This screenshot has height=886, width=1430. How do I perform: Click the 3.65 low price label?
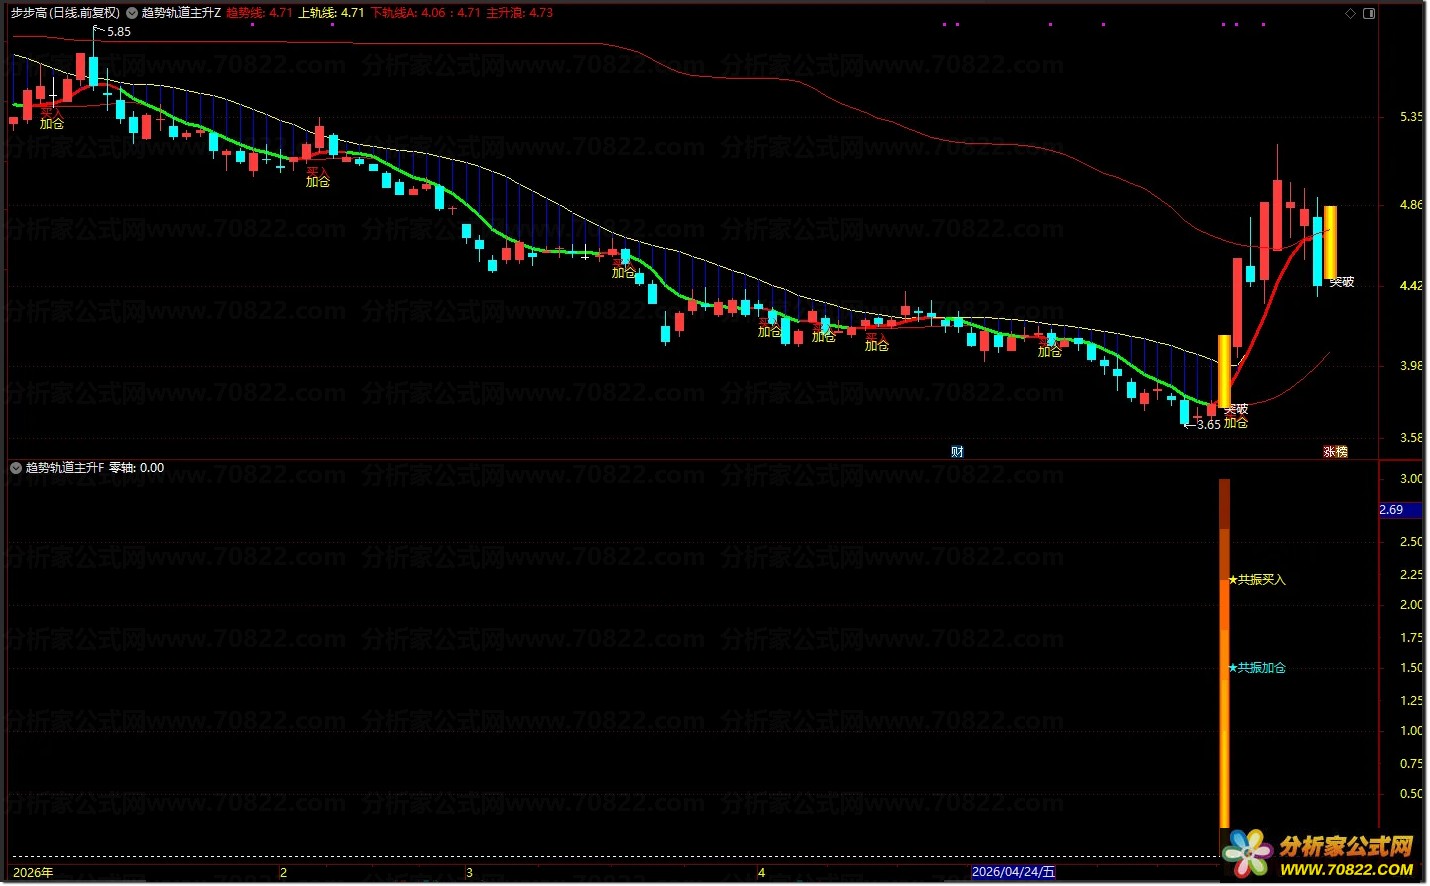1208,425
